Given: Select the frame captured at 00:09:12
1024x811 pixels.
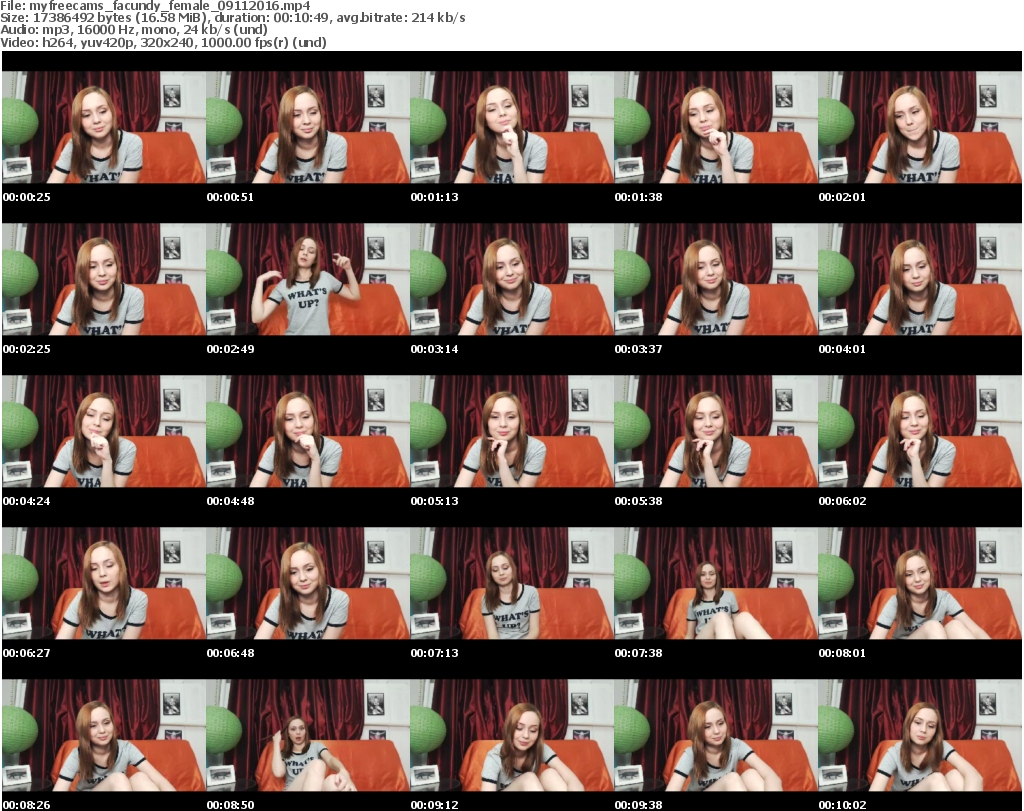Looking at the screenshot, I should click(x=512, y=736).
